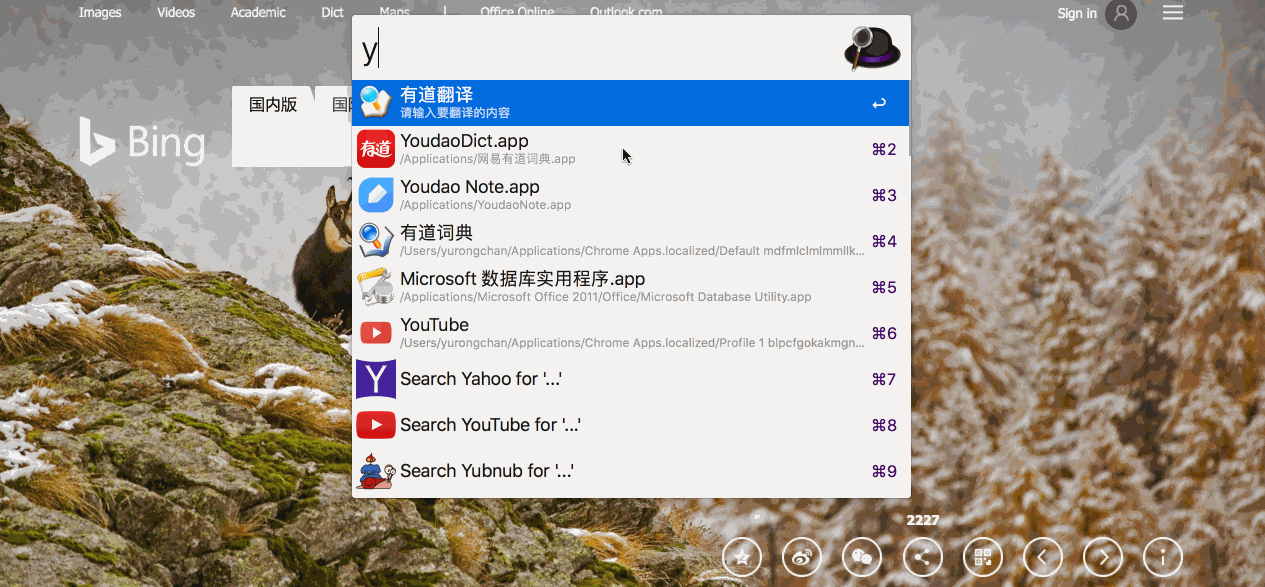1265x587 pixels.
Task: Open Outlook.com link on Bing
Action: 626,12
